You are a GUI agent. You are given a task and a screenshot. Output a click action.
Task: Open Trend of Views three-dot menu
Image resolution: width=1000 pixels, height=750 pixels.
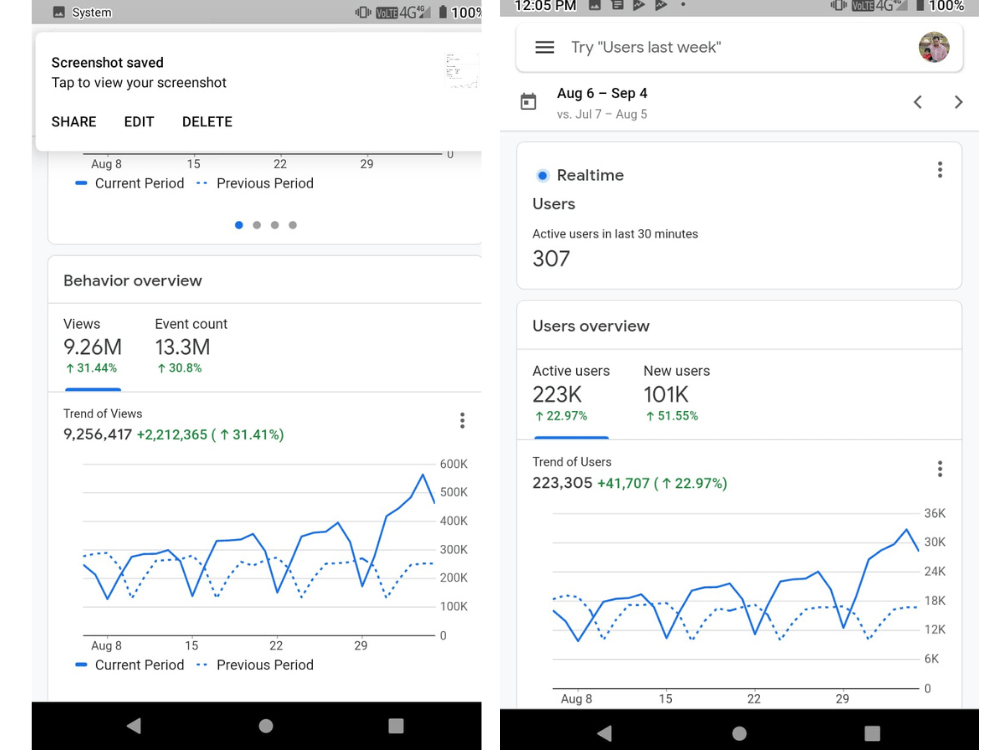462,420
